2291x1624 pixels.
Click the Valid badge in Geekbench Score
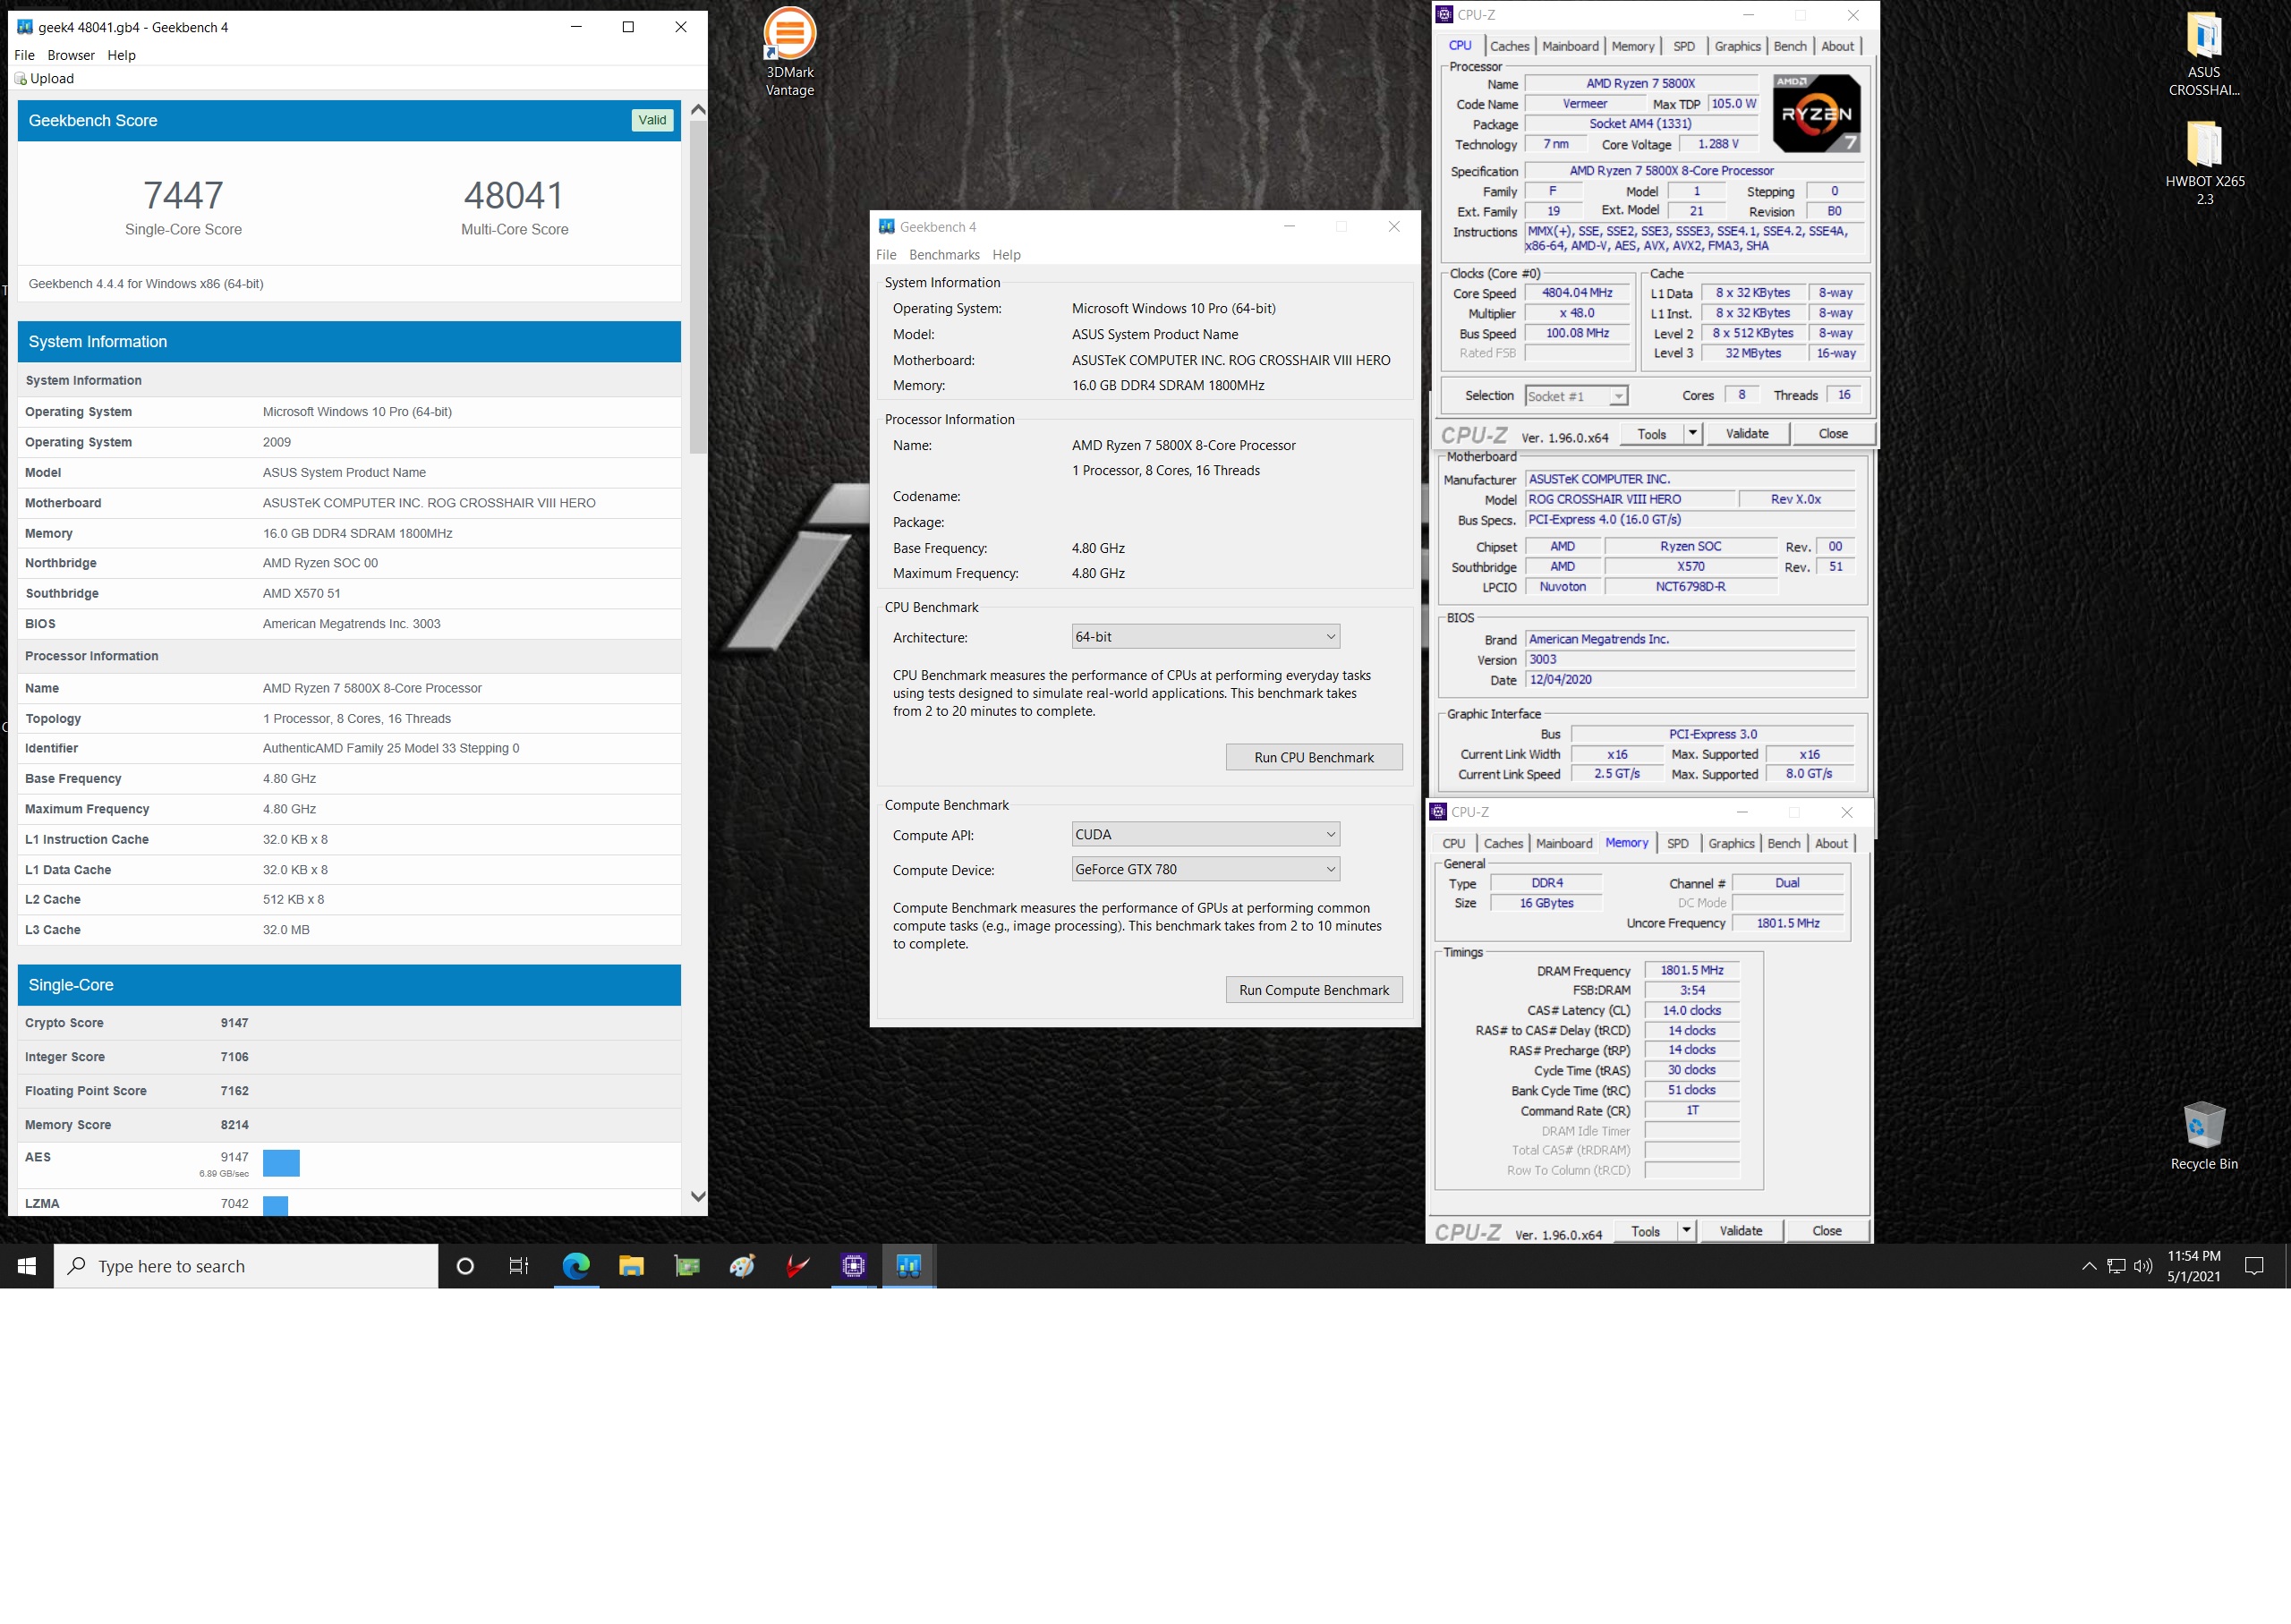click(x=652, y=120)
